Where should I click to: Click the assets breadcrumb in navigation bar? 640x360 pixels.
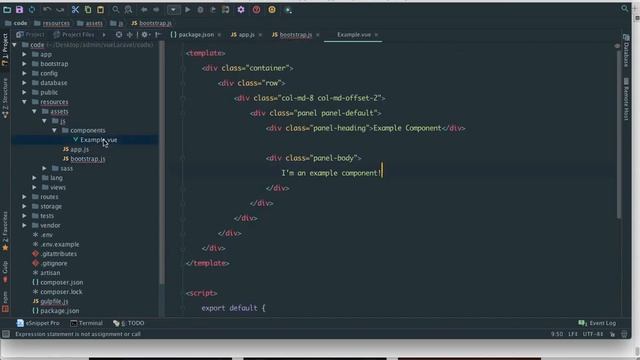tap(90, 23)
